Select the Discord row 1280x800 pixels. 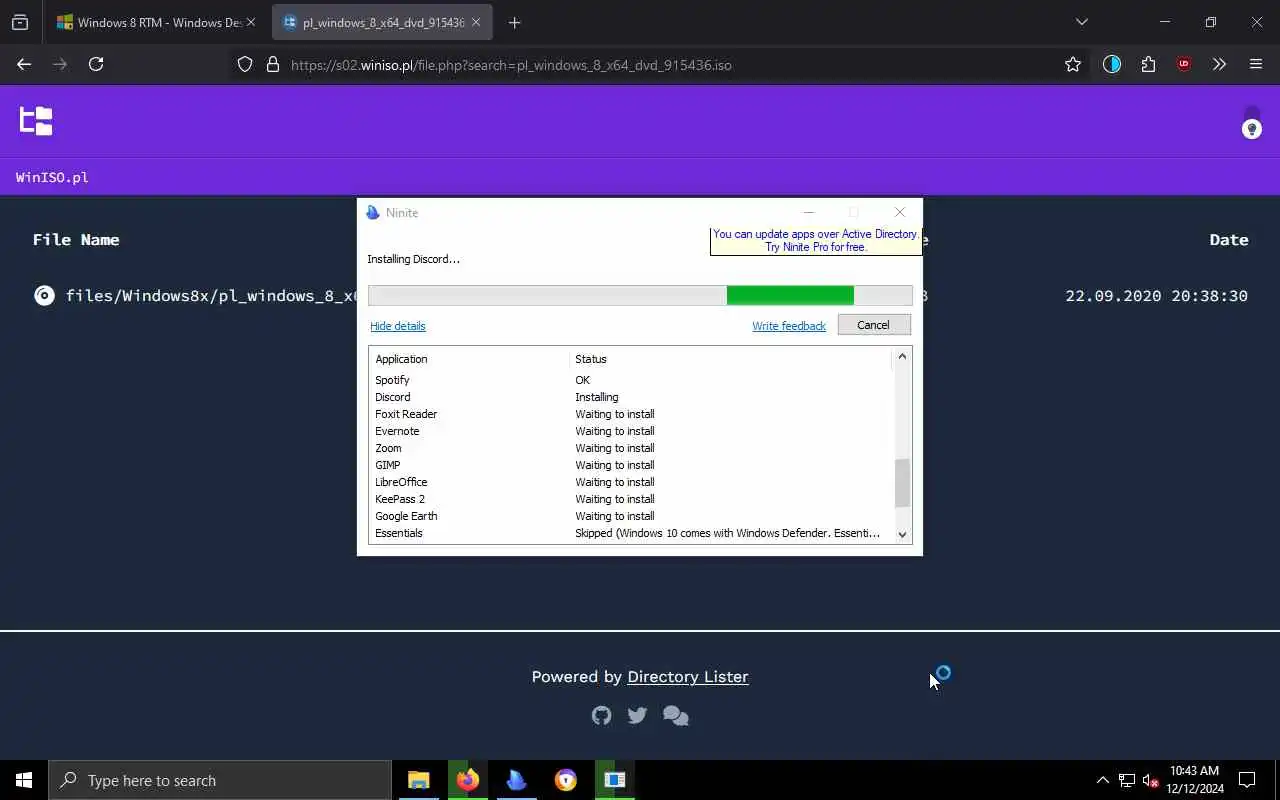[631, 397]
